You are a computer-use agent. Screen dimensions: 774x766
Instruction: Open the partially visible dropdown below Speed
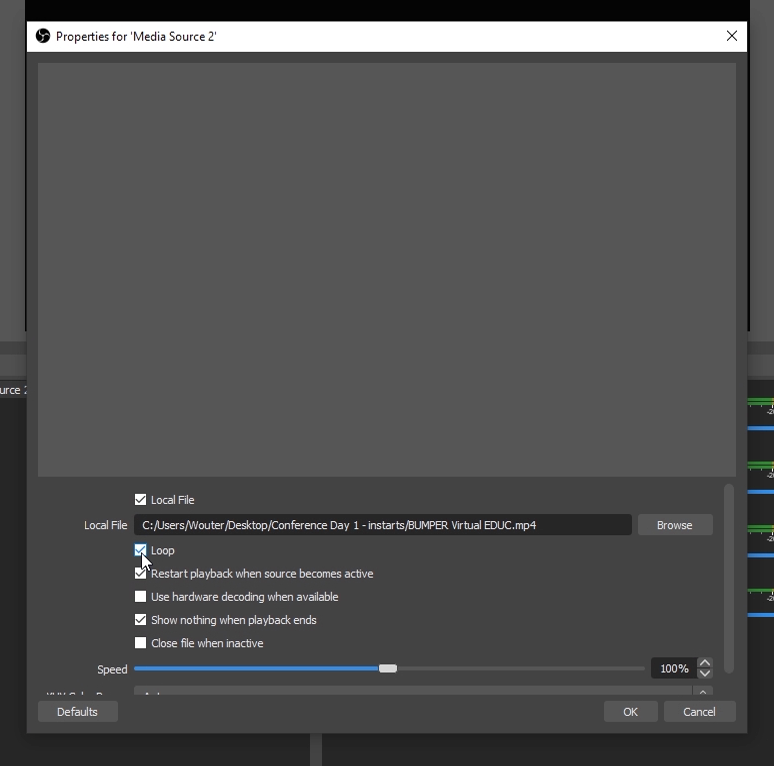[x=420, y=692]
